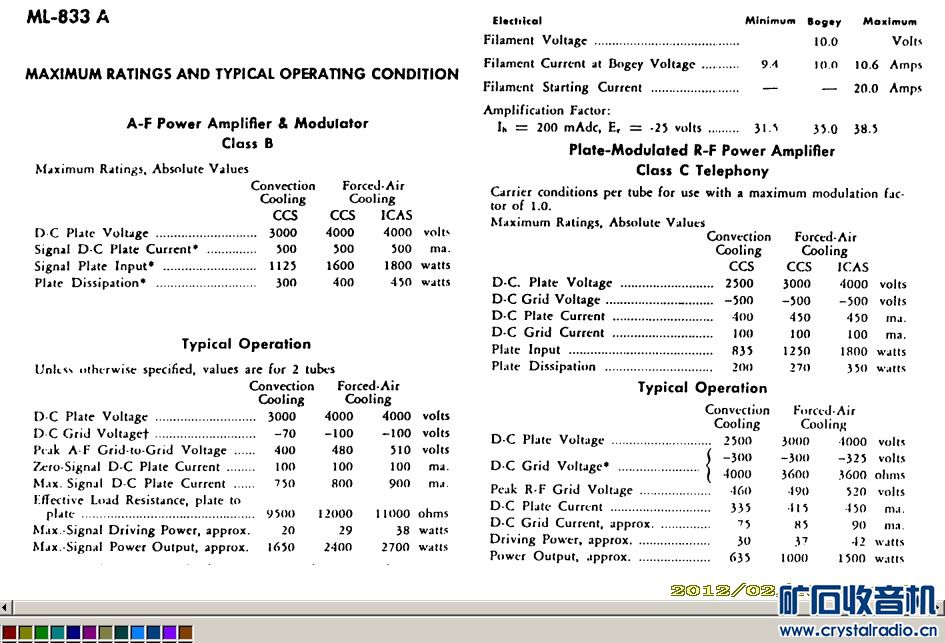Click the "Minimum" column header

770,21
